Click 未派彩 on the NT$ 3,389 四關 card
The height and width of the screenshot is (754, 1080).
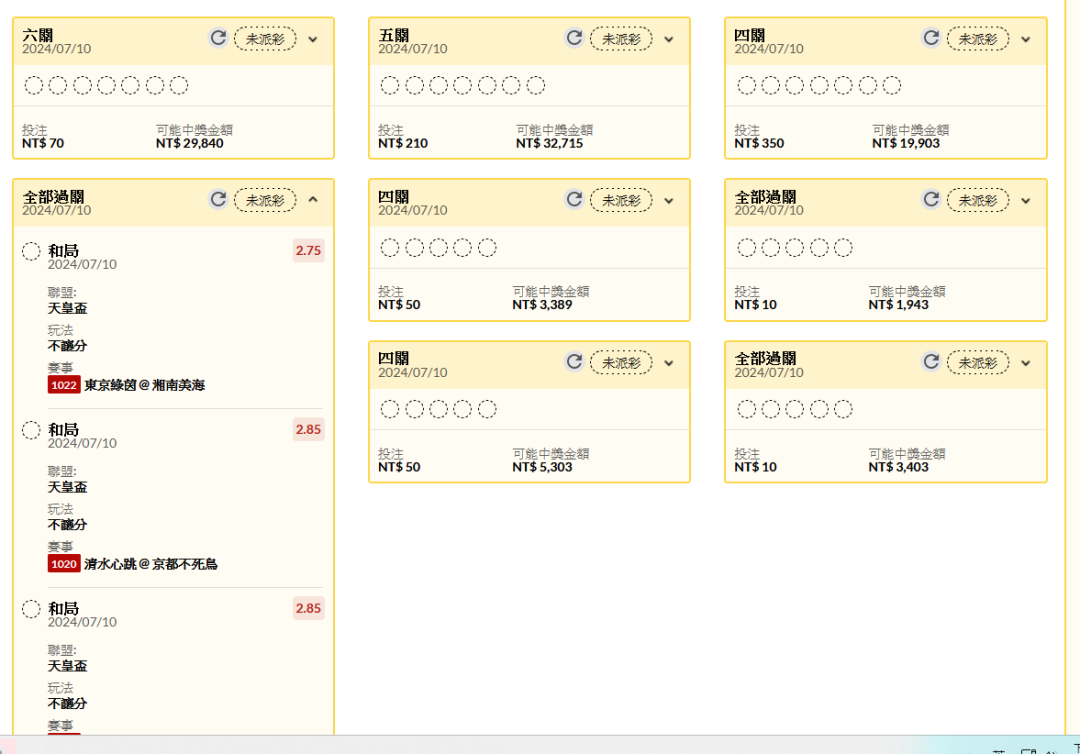pyautogui.click(x=621, y=200)
